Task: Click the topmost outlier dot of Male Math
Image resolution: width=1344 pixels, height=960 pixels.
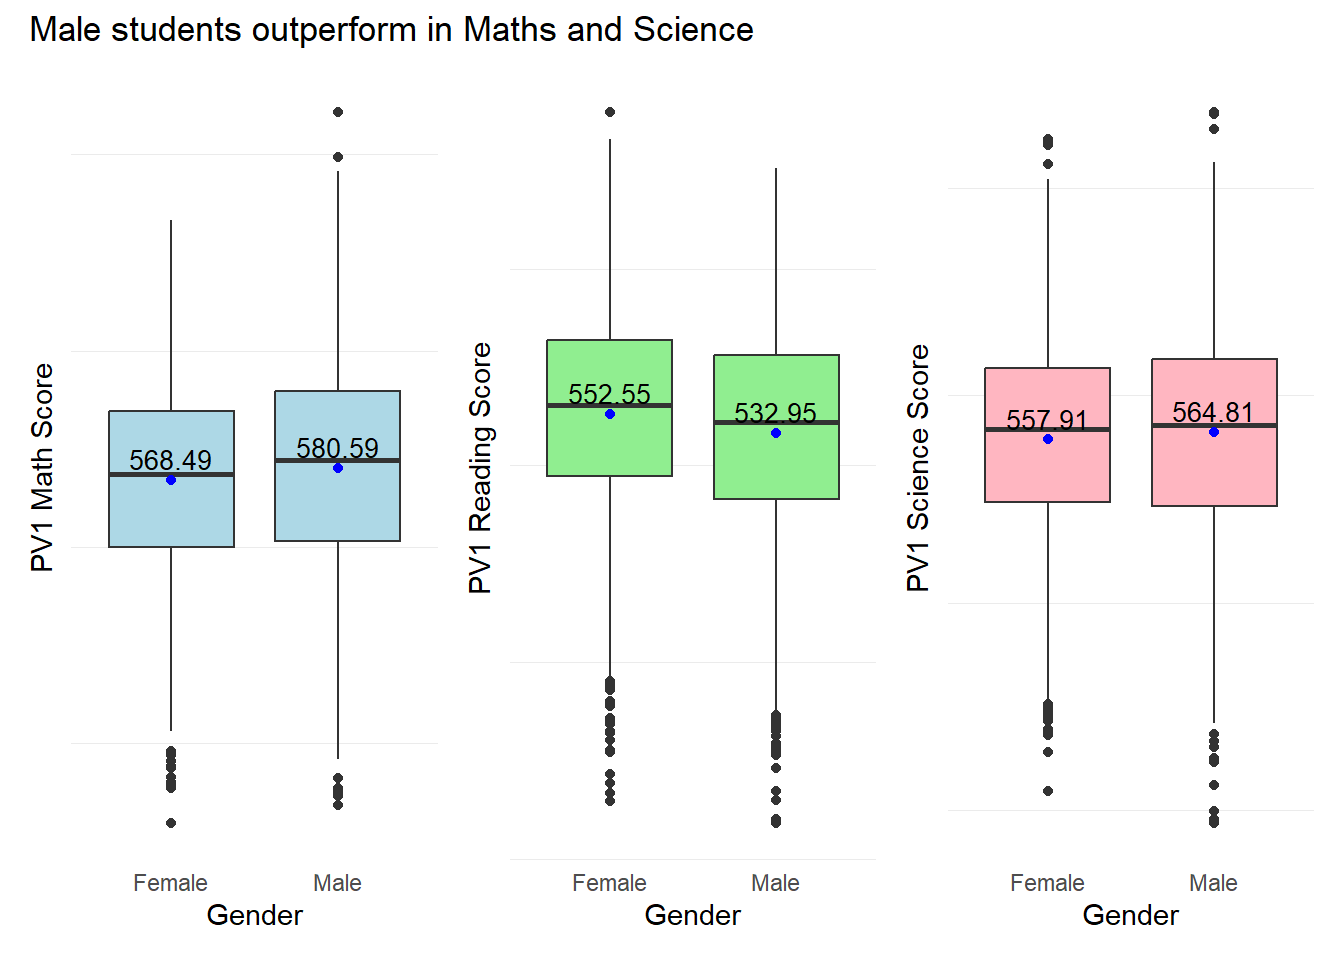Action: (x=338, y=112)
